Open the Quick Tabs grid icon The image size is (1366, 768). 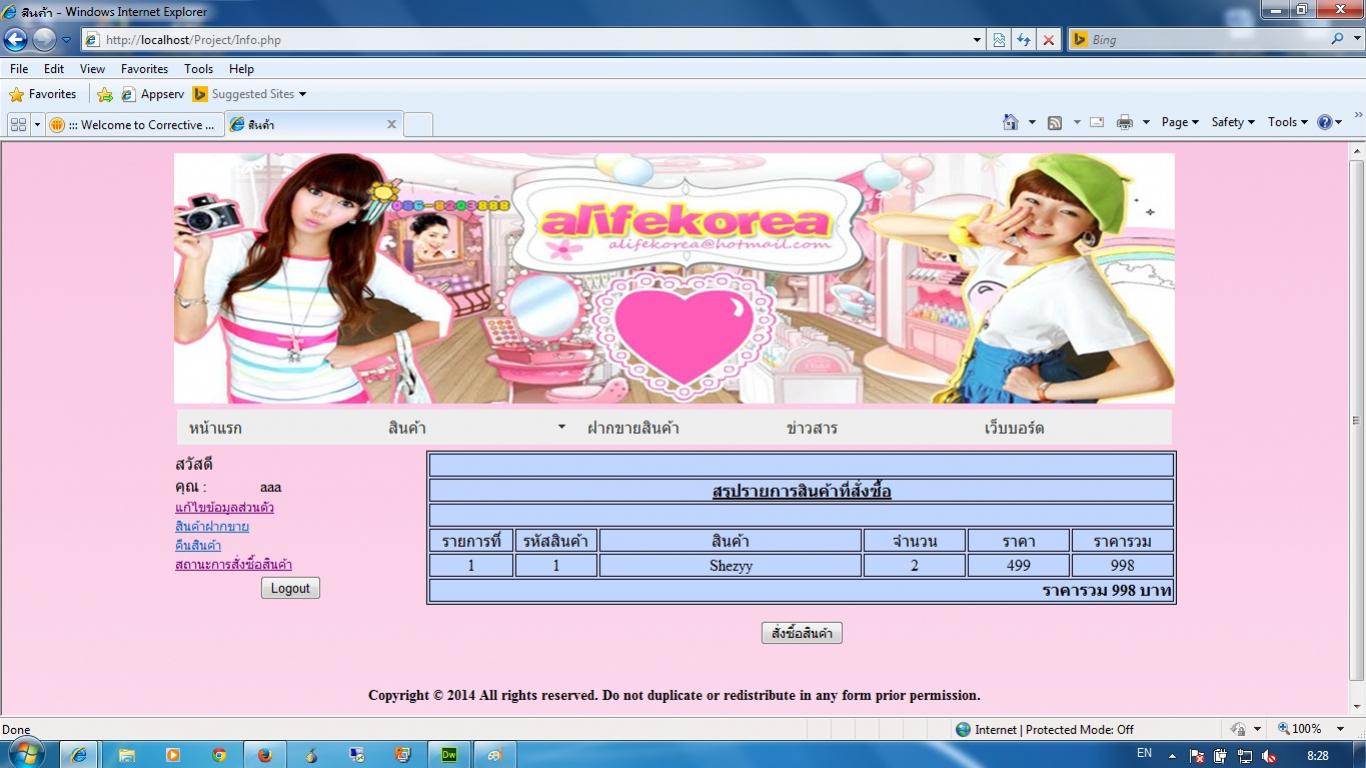pos(18,125)
